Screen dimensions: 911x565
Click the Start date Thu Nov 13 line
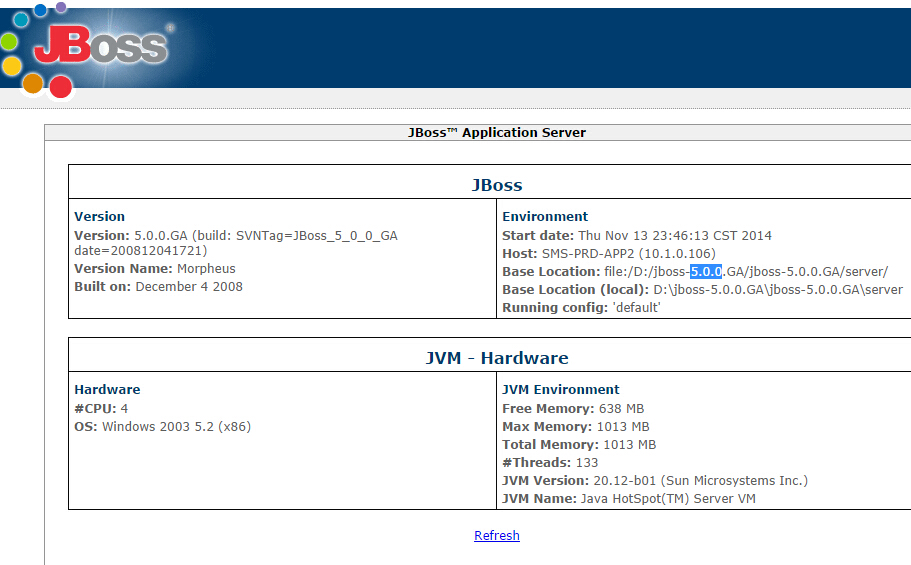637,235
